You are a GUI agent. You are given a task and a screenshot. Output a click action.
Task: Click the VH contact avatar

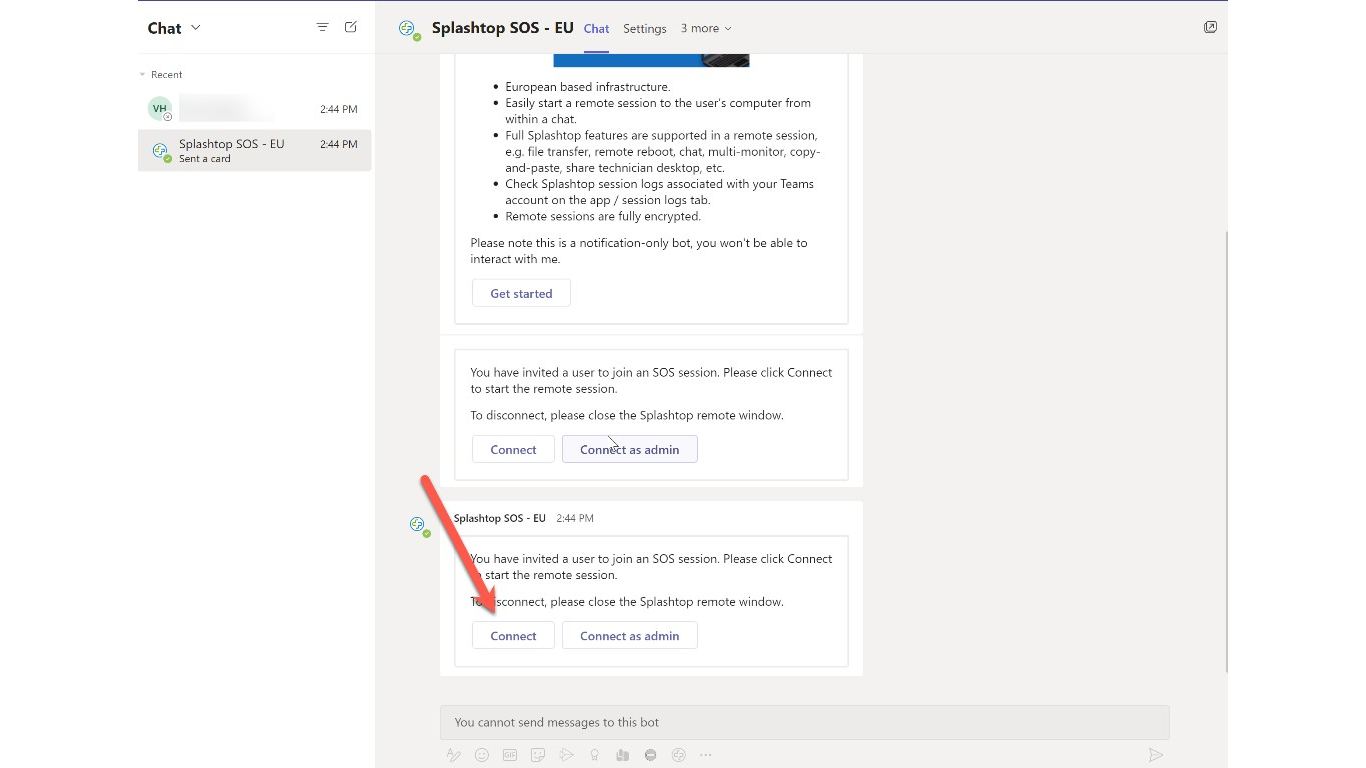tap(160, 109)
